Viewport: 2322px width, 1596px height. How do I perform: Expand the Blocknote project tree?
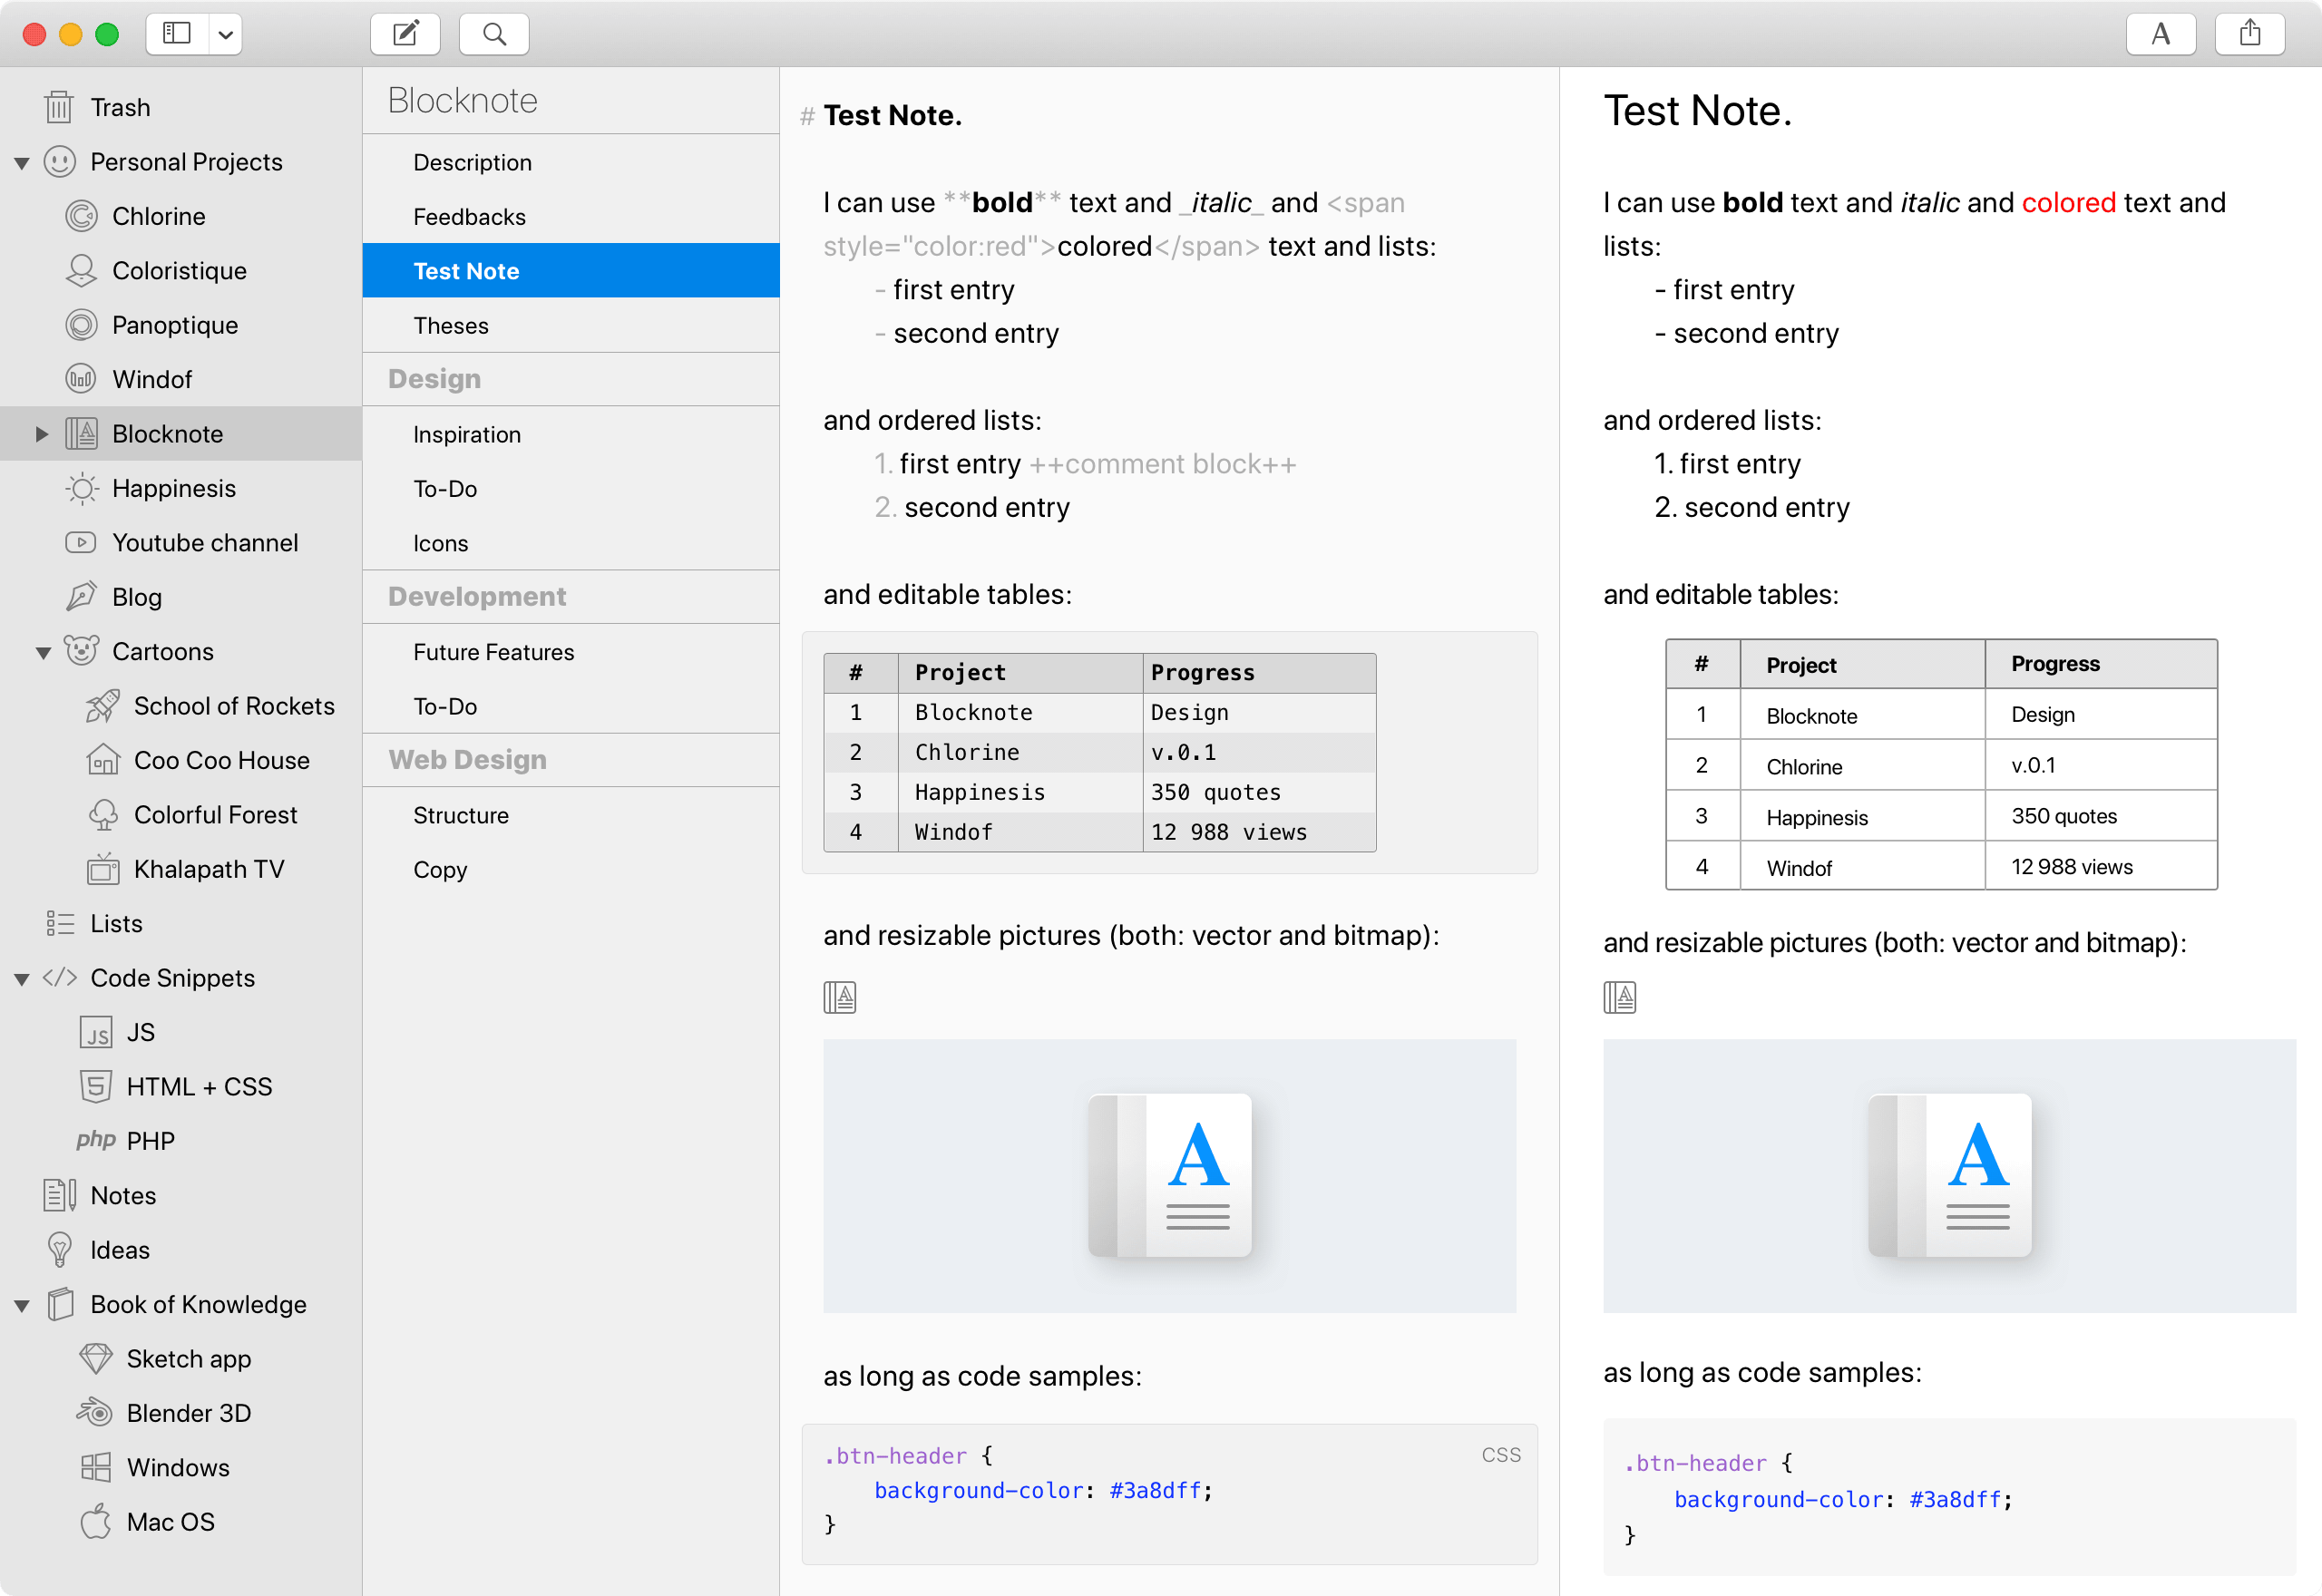[x=42, y=434]
